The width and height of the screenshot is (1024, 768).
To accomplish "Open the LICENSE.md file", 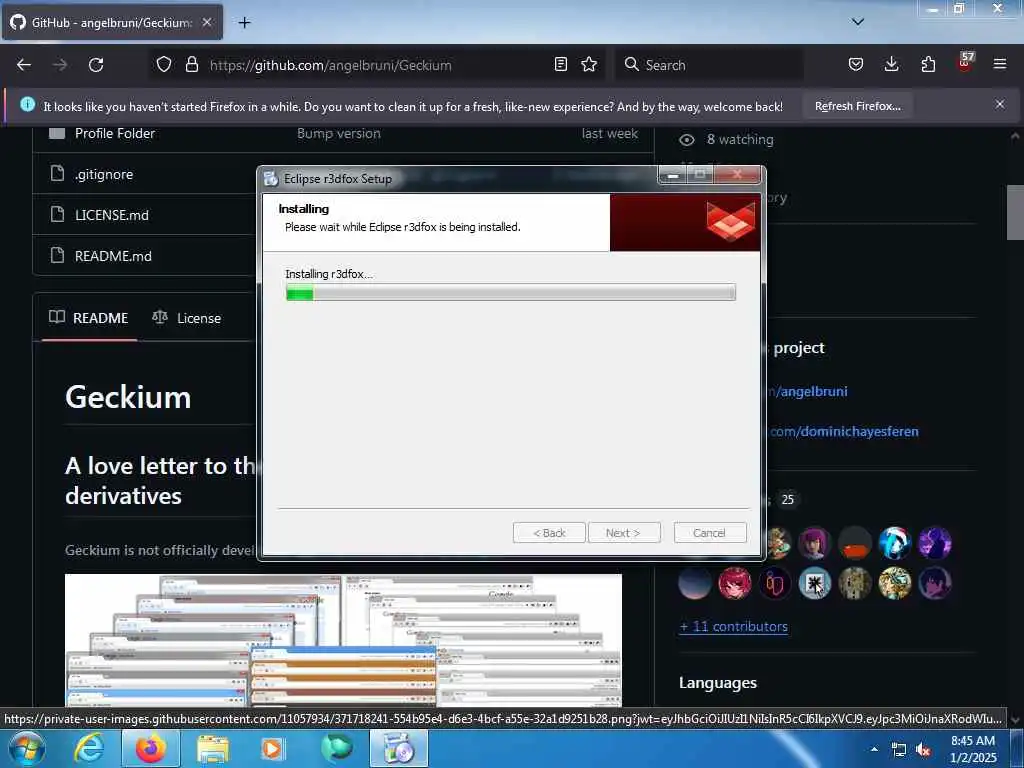I will (112, 215).
